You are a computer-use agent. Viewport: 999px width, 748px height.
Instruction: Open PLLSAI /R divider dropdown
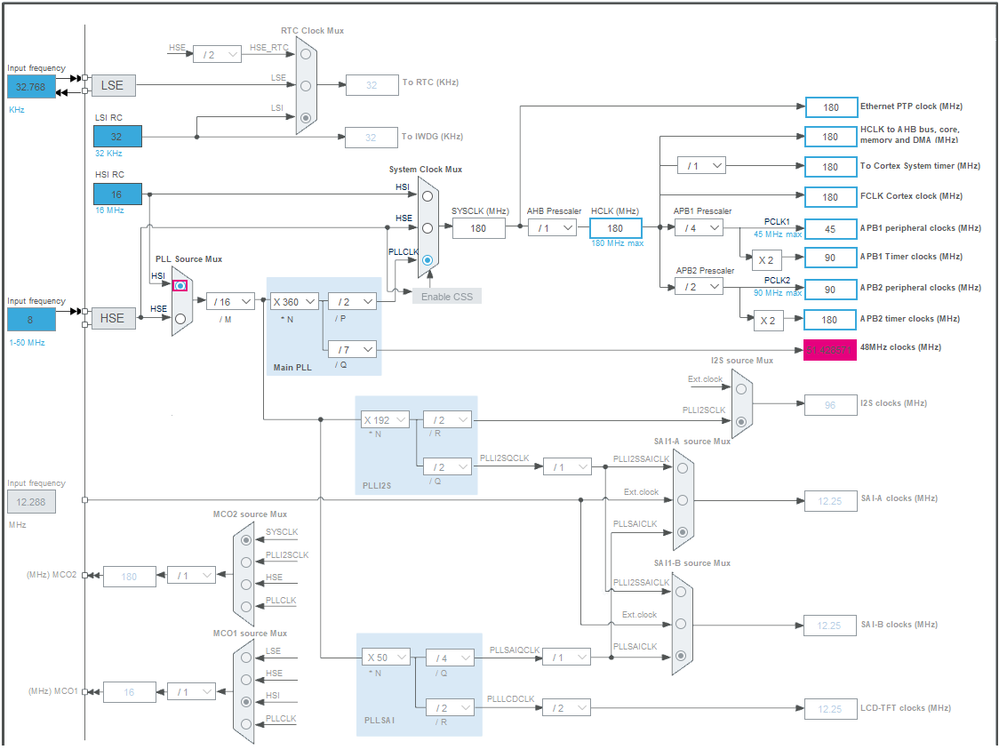coord(450,707)
